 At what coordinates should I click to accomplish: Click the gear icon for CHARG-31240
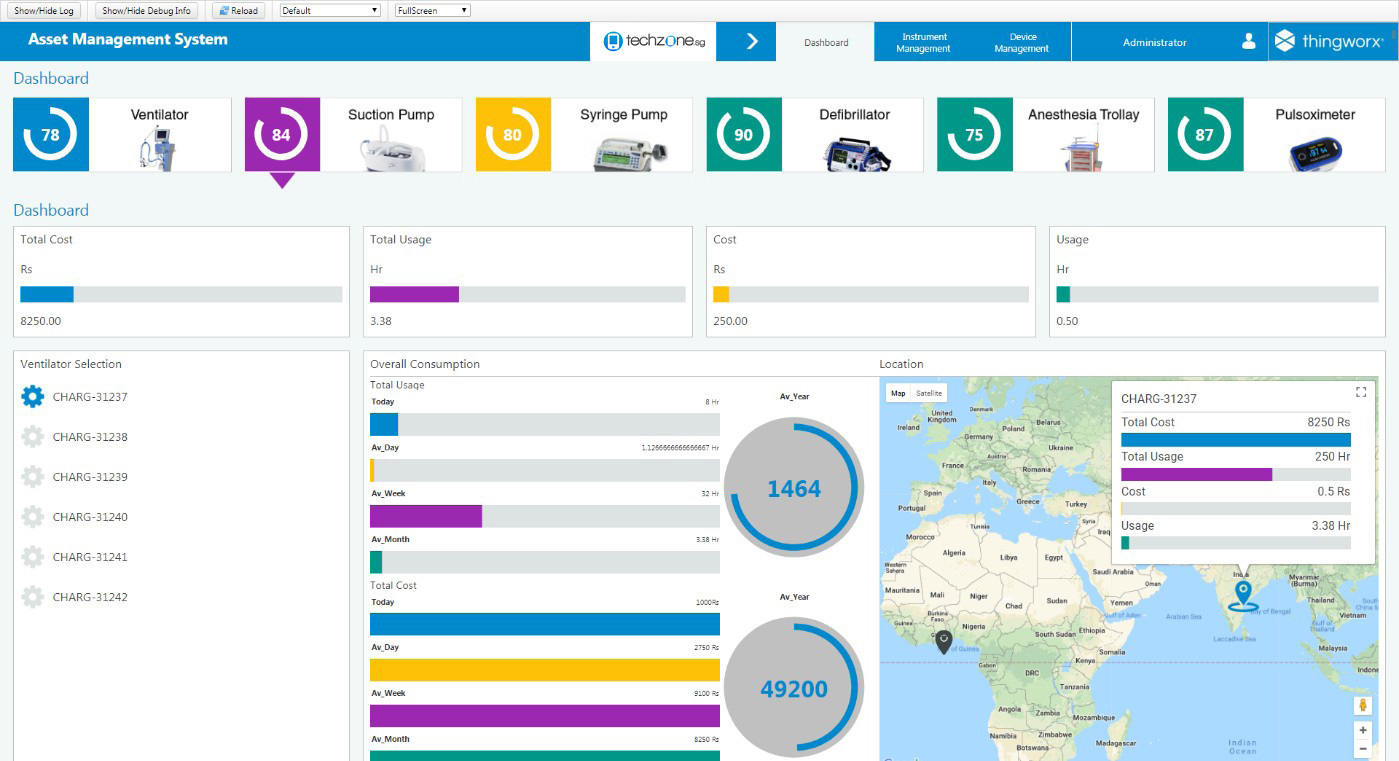pos(33,517)
